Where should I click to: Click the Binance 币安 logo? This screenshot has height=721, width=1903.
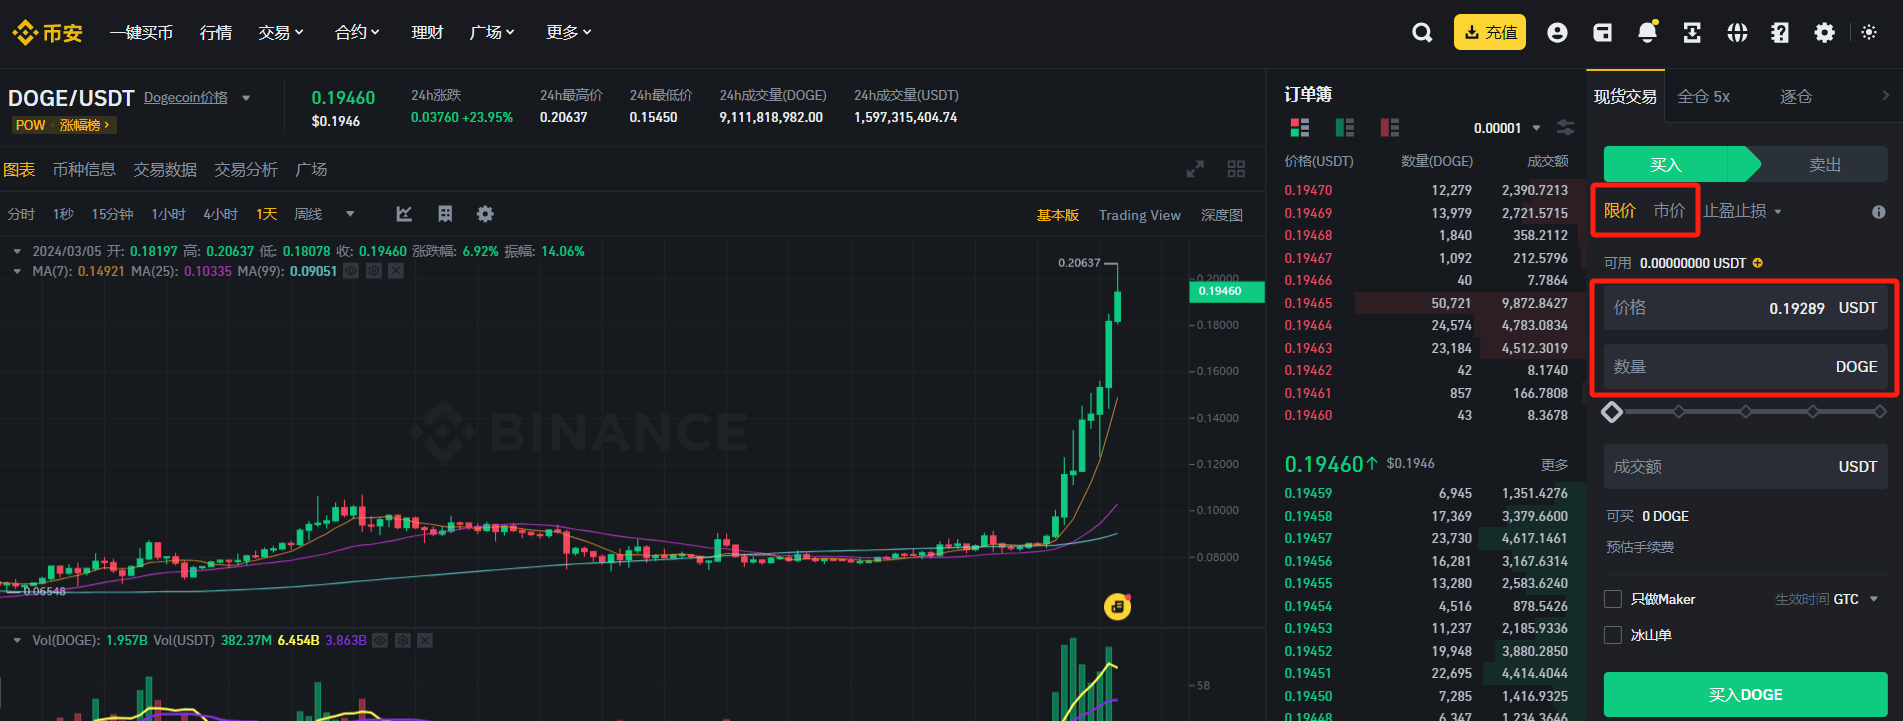[x=47, y=33]
